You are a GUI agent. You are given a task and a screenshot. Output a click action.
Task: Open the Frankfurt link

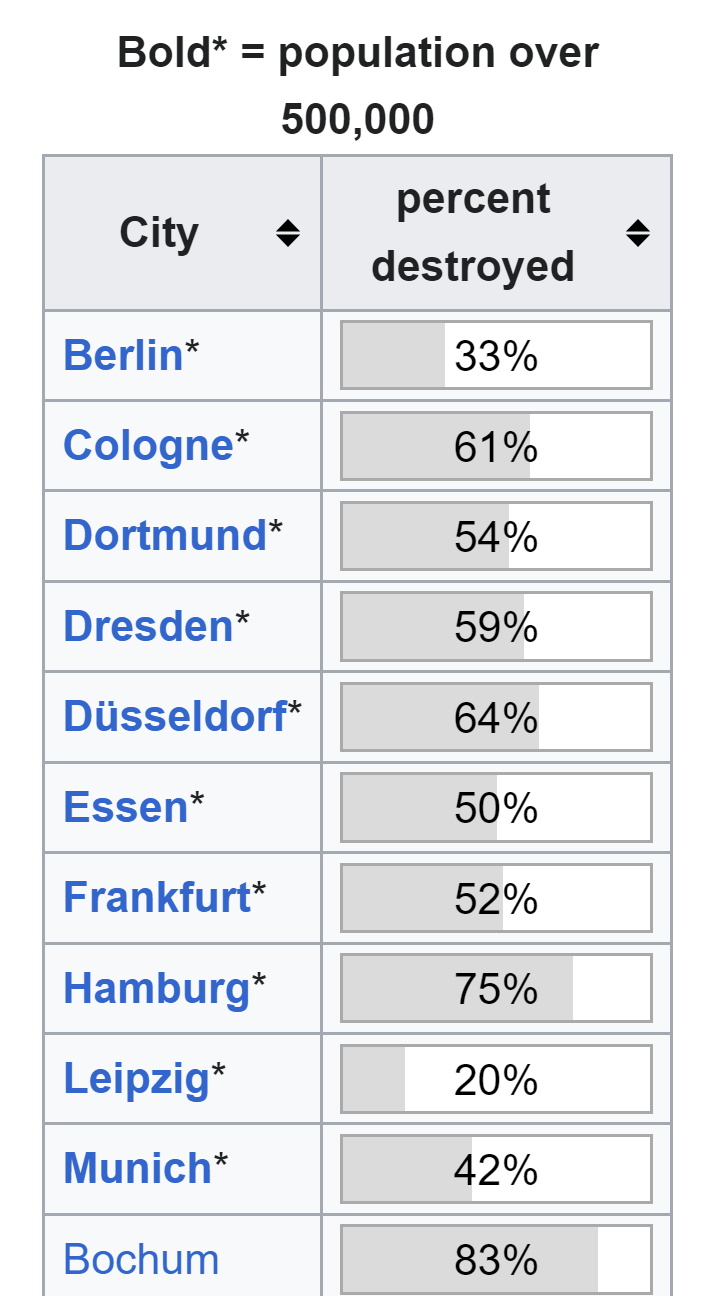pos(157,897)
